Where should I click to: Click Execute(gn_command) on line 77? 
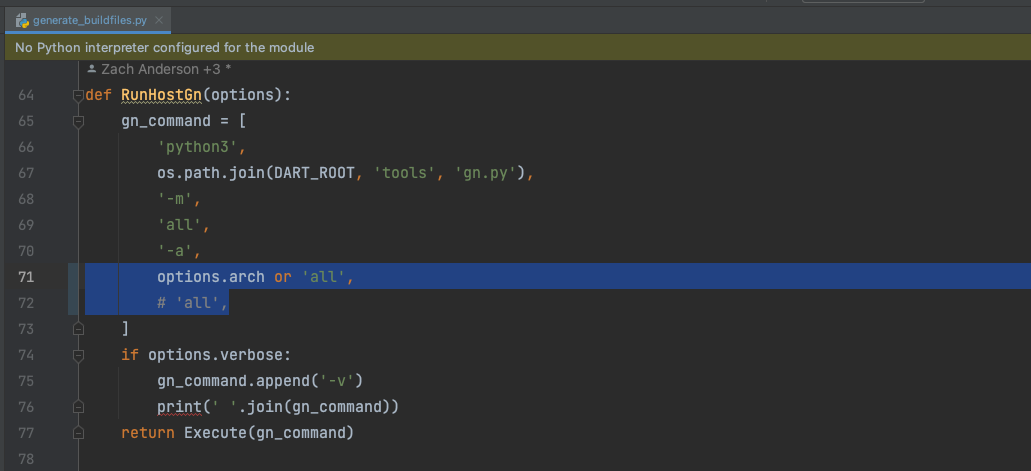[x=269, y=433]
